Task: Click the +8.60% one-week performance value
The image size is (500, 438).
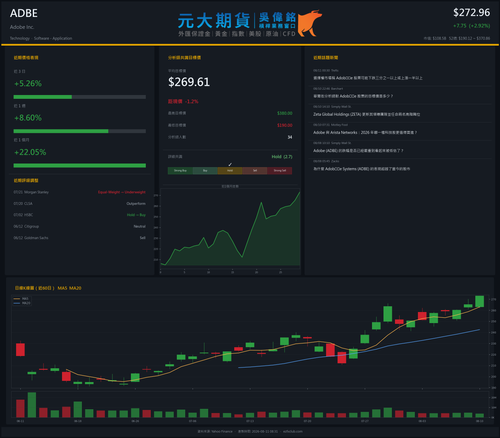Action: [x=28, y=118]
